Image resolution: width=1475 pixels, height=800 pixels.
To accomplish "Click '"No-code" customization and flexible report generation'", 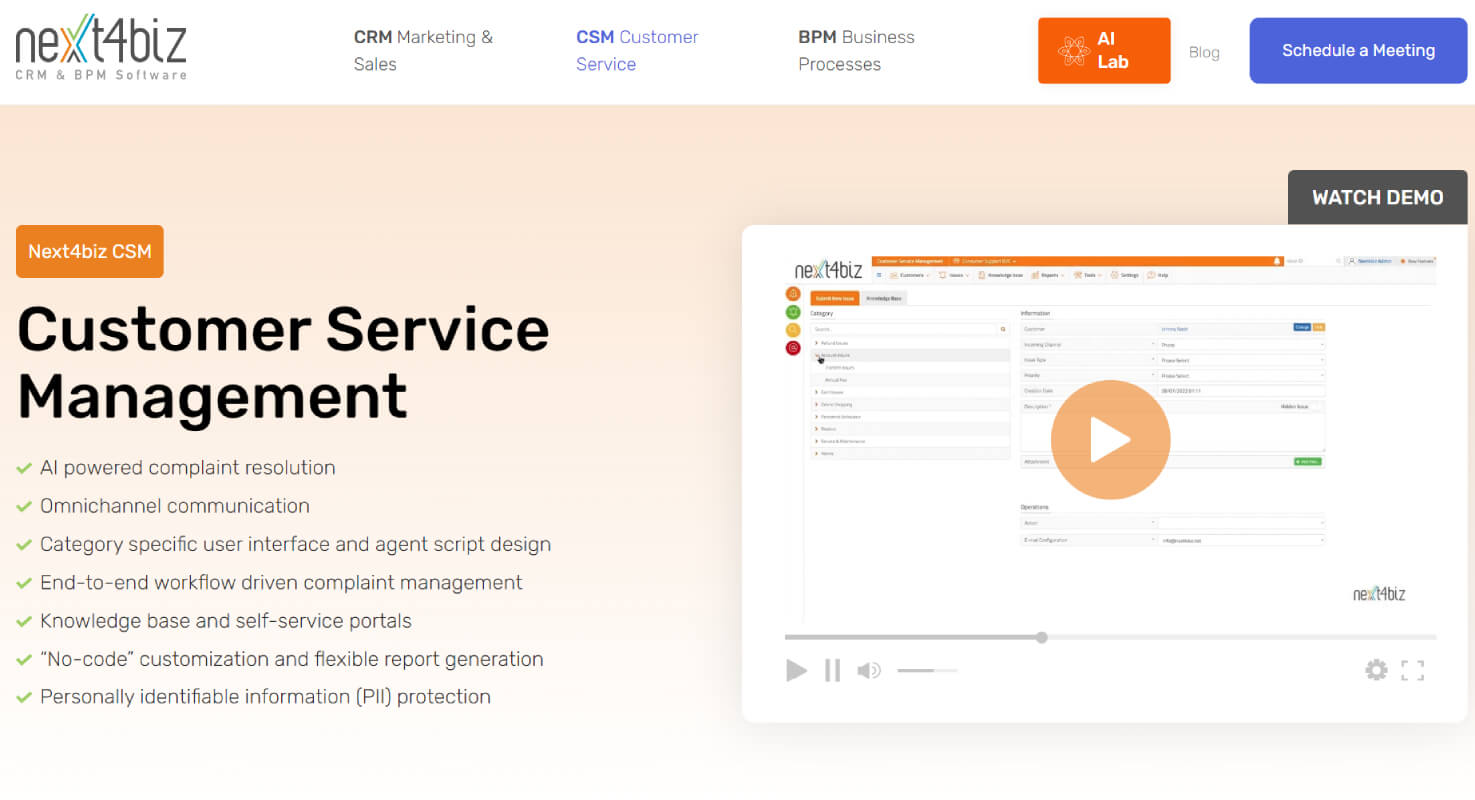I will [292, 659].
